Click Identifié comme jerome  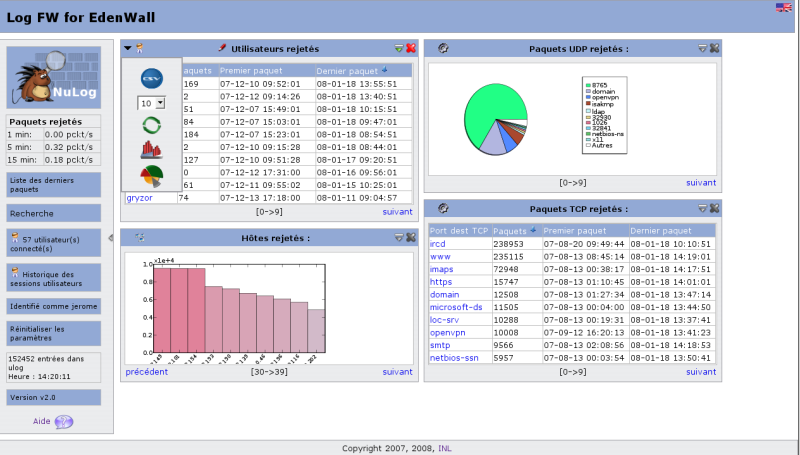(x=54, y=306)
